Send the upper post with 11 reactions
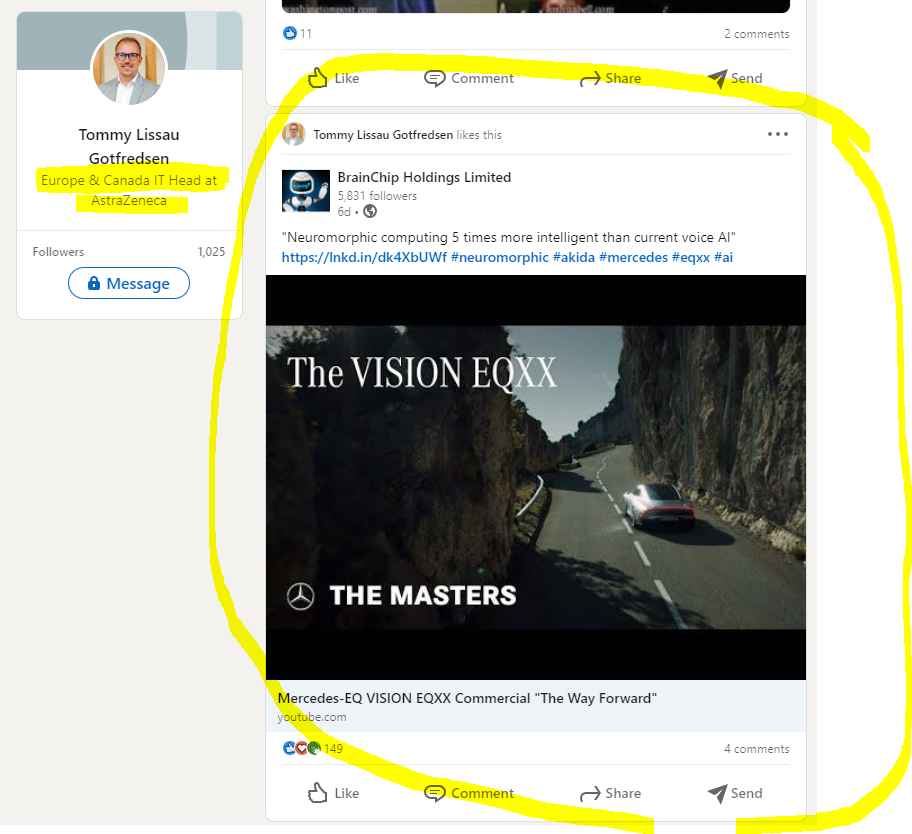Image resolution: width=912 pixels, height=834 pixels. [735, 78]
